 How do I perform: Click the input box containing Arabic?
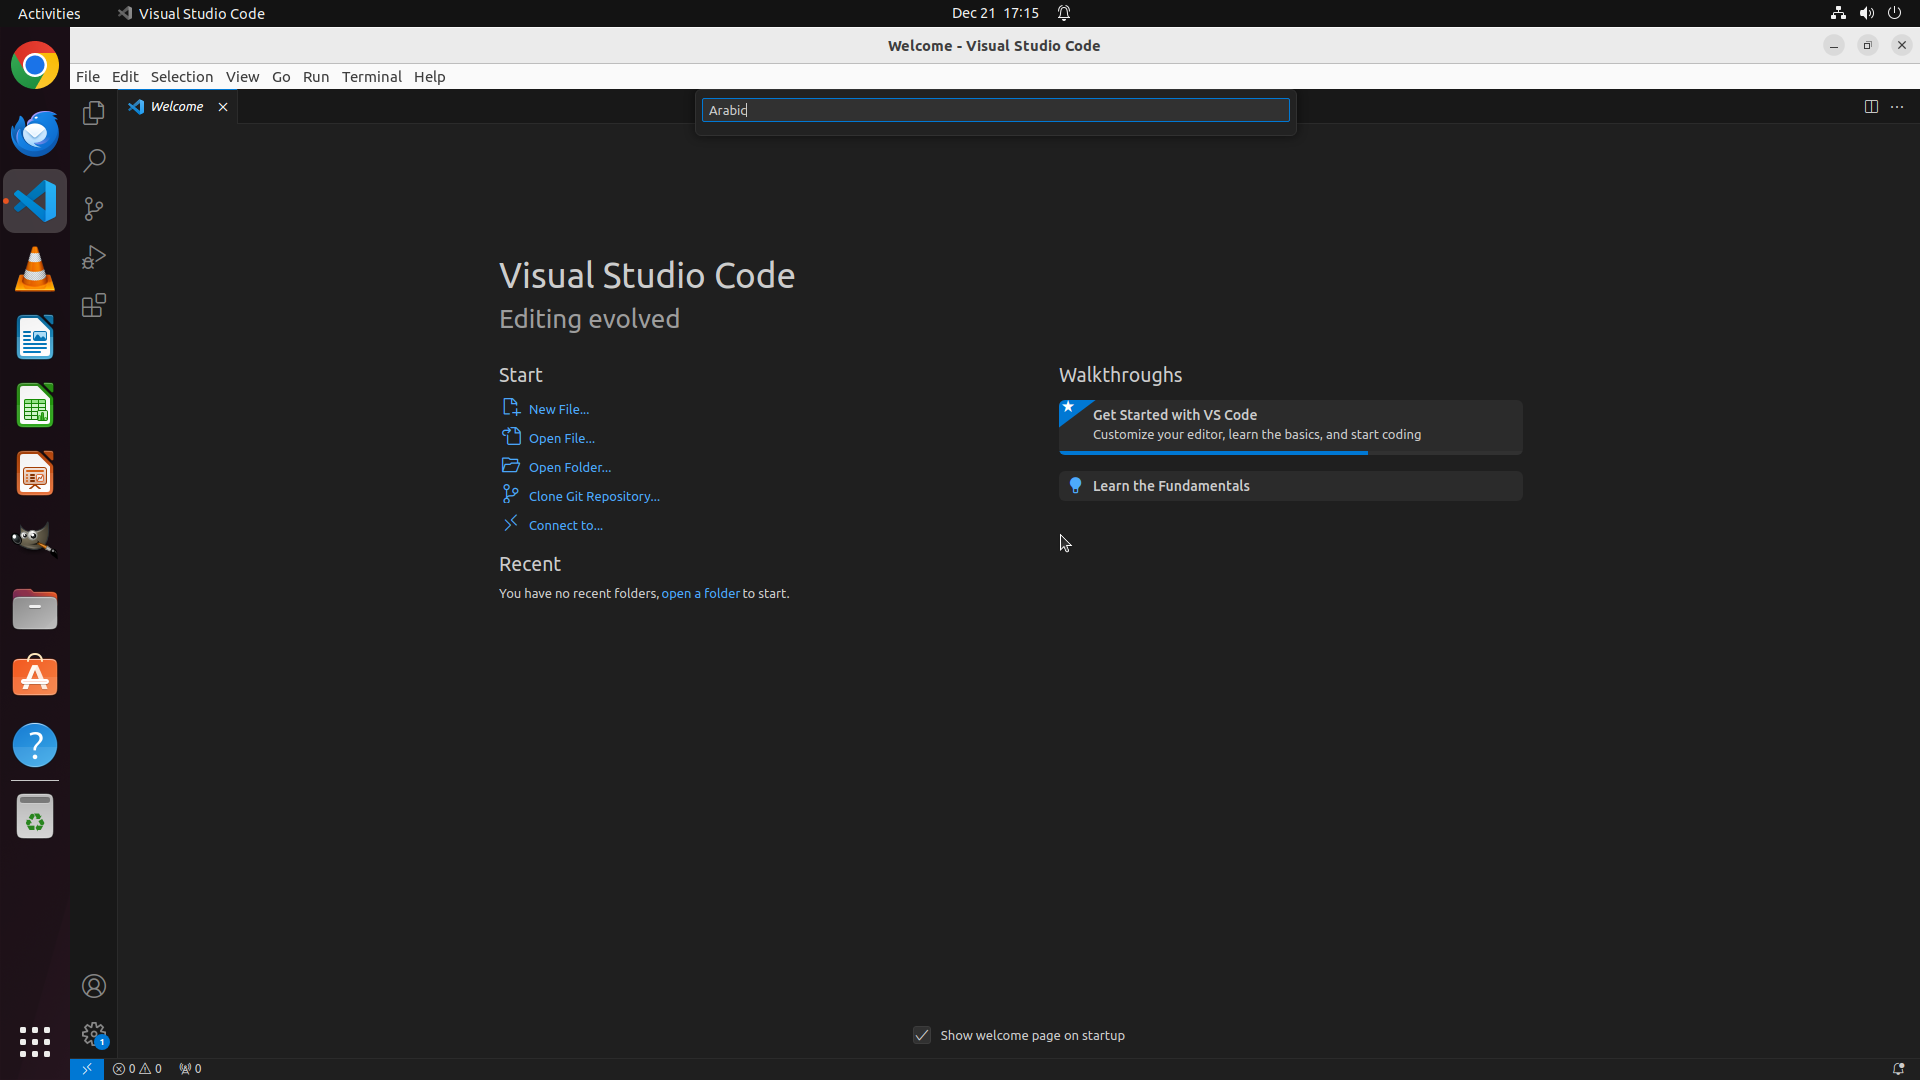pyautogui.click(x=995, y=110)
